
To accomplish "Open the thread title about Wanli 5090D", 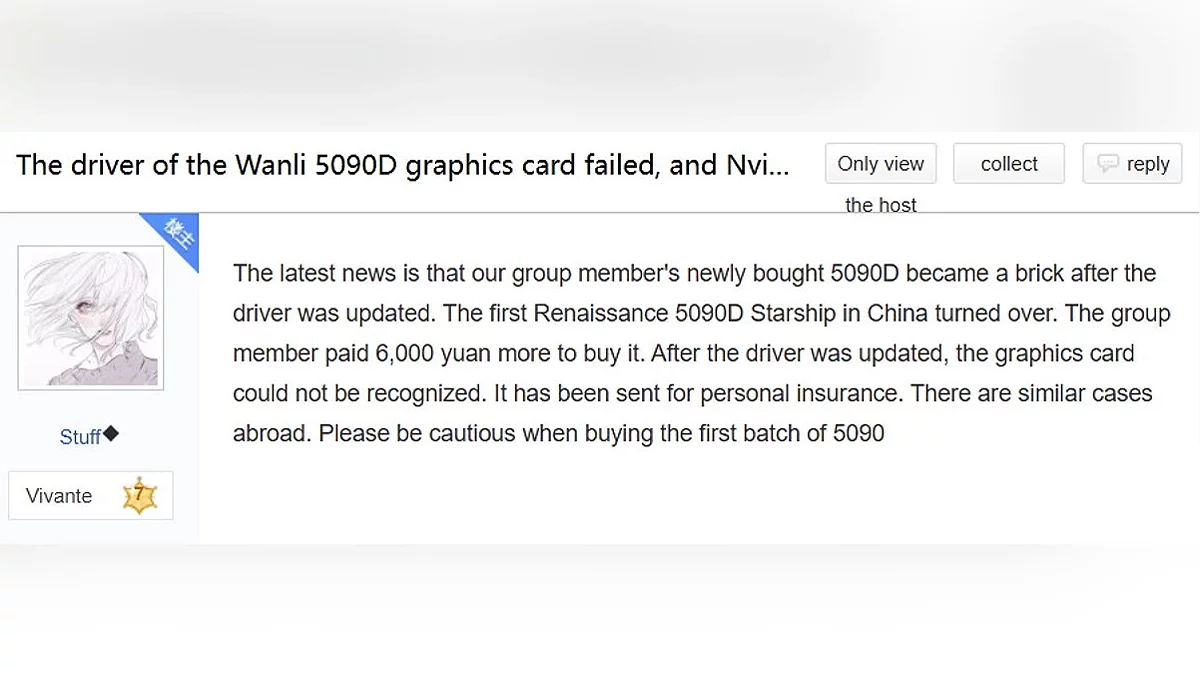I will [400, 165].
